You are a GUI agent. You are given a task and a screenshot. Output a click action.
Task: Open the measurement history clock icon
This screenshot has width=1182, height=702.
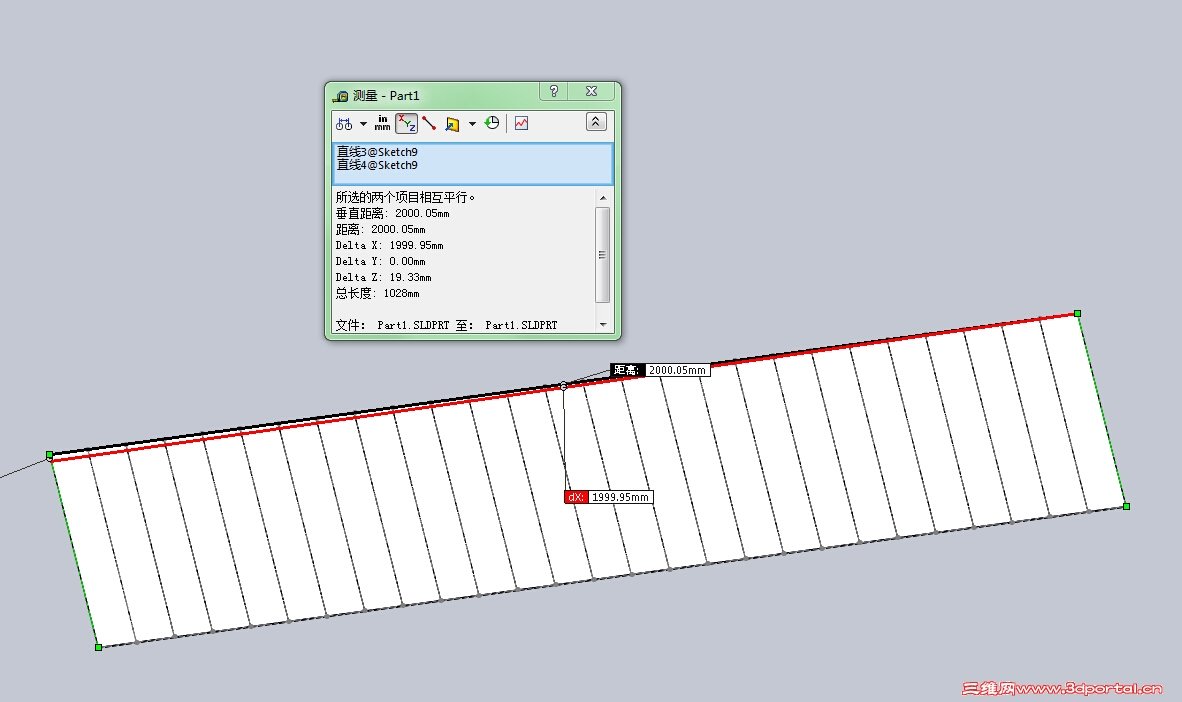click(x=492, y=123)
